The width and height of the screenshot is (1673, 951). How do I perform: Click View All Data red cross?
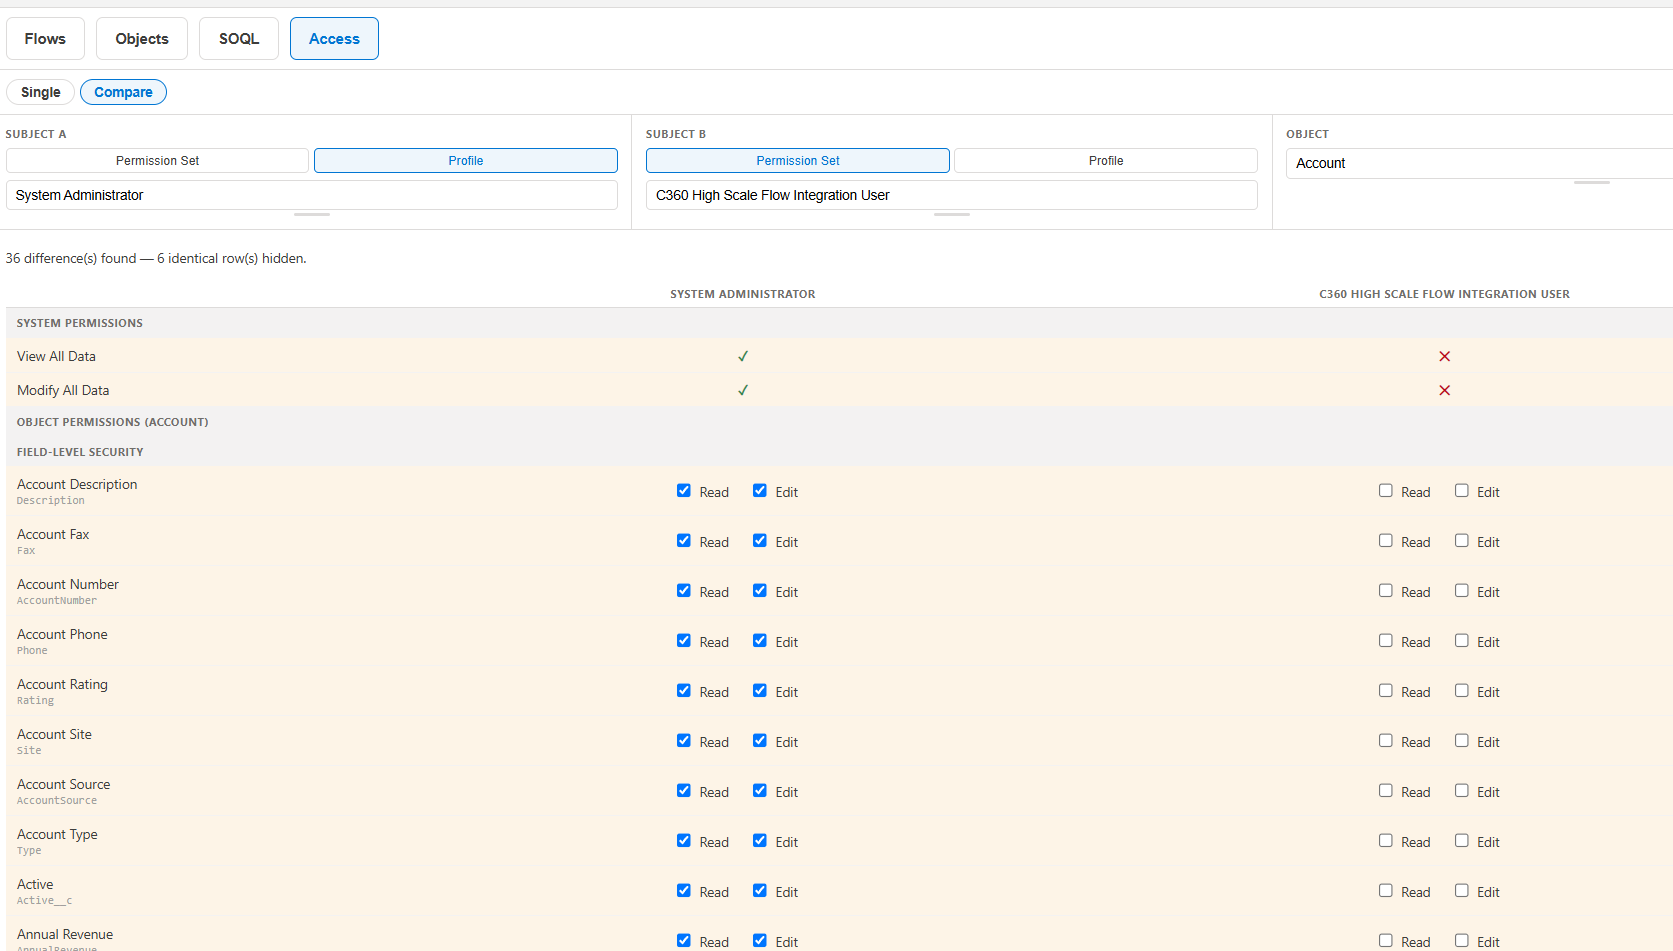tap(1444, 357)
